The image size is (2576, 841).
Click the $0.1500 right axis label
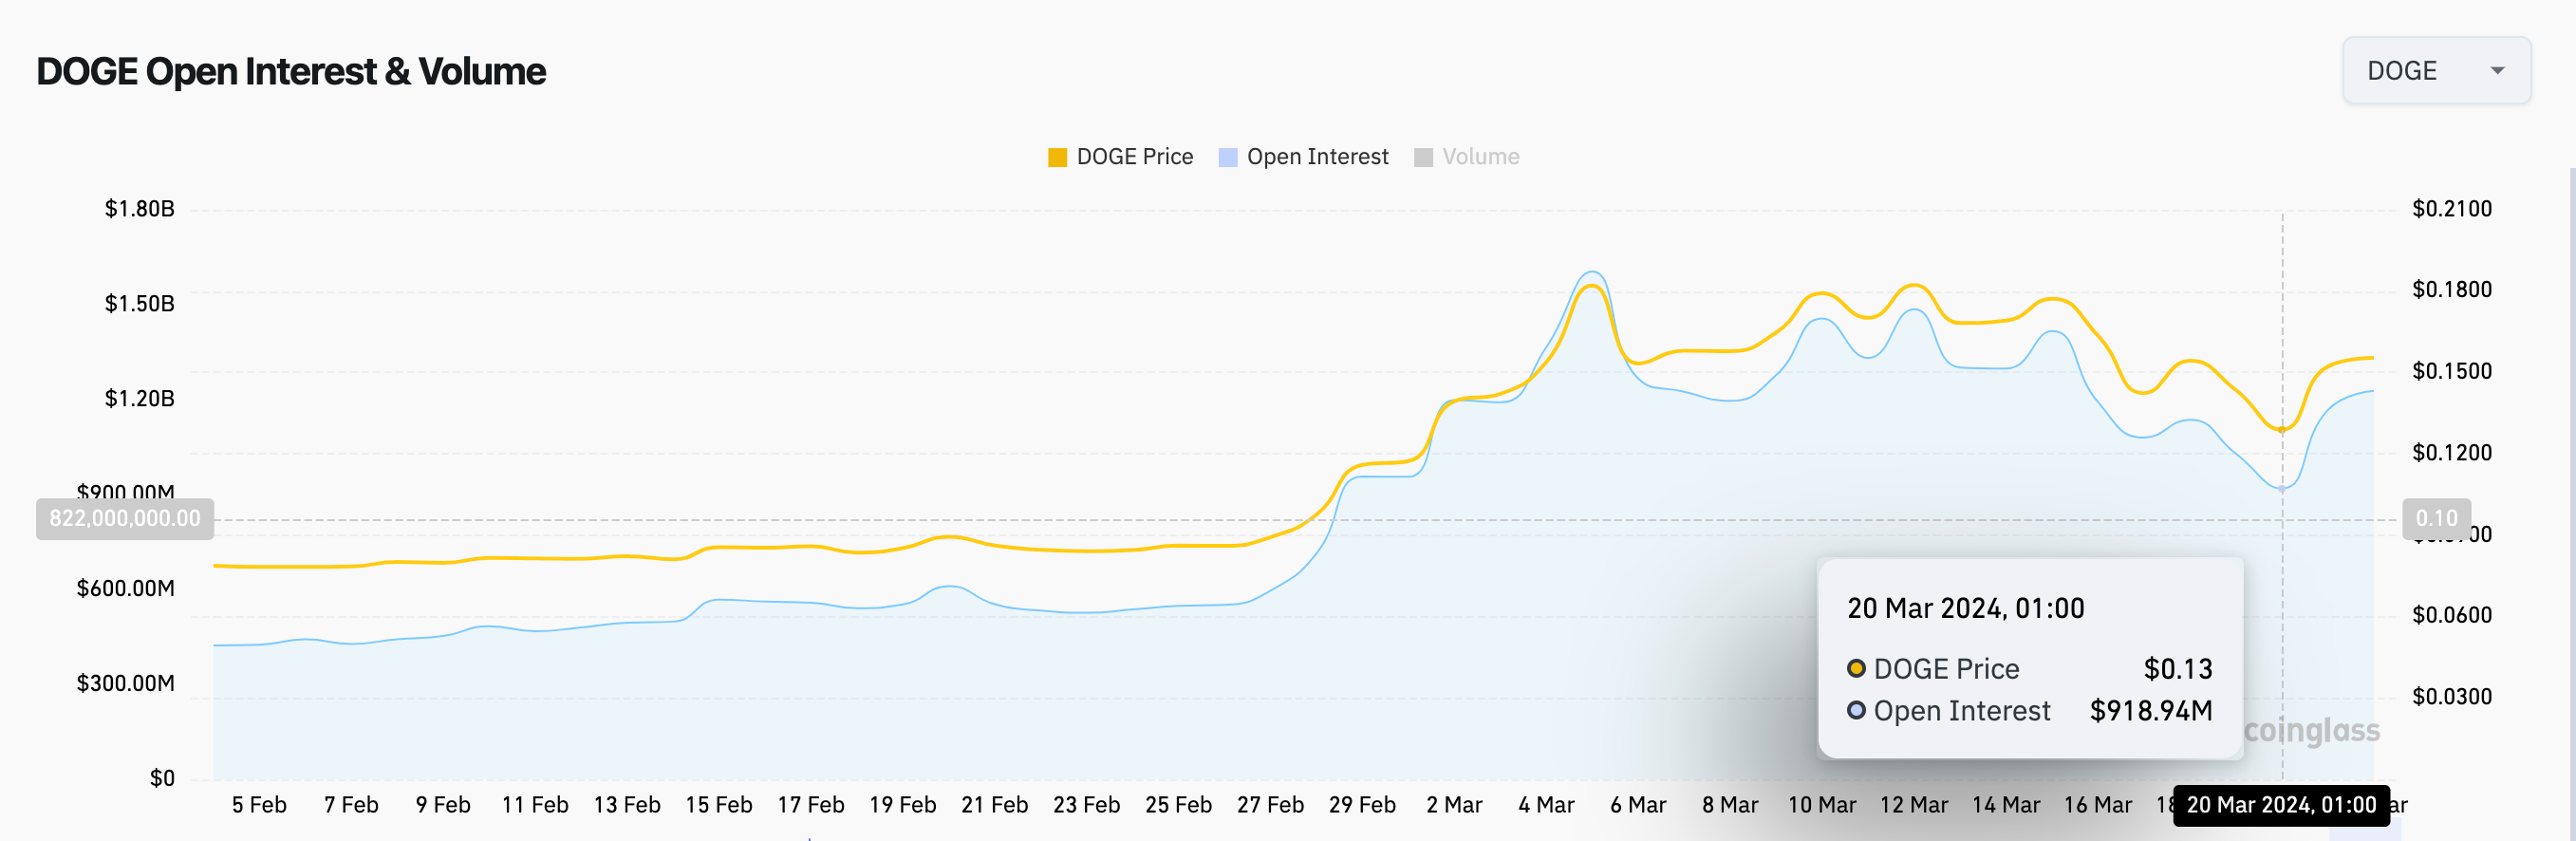(x=2451, y=371)
